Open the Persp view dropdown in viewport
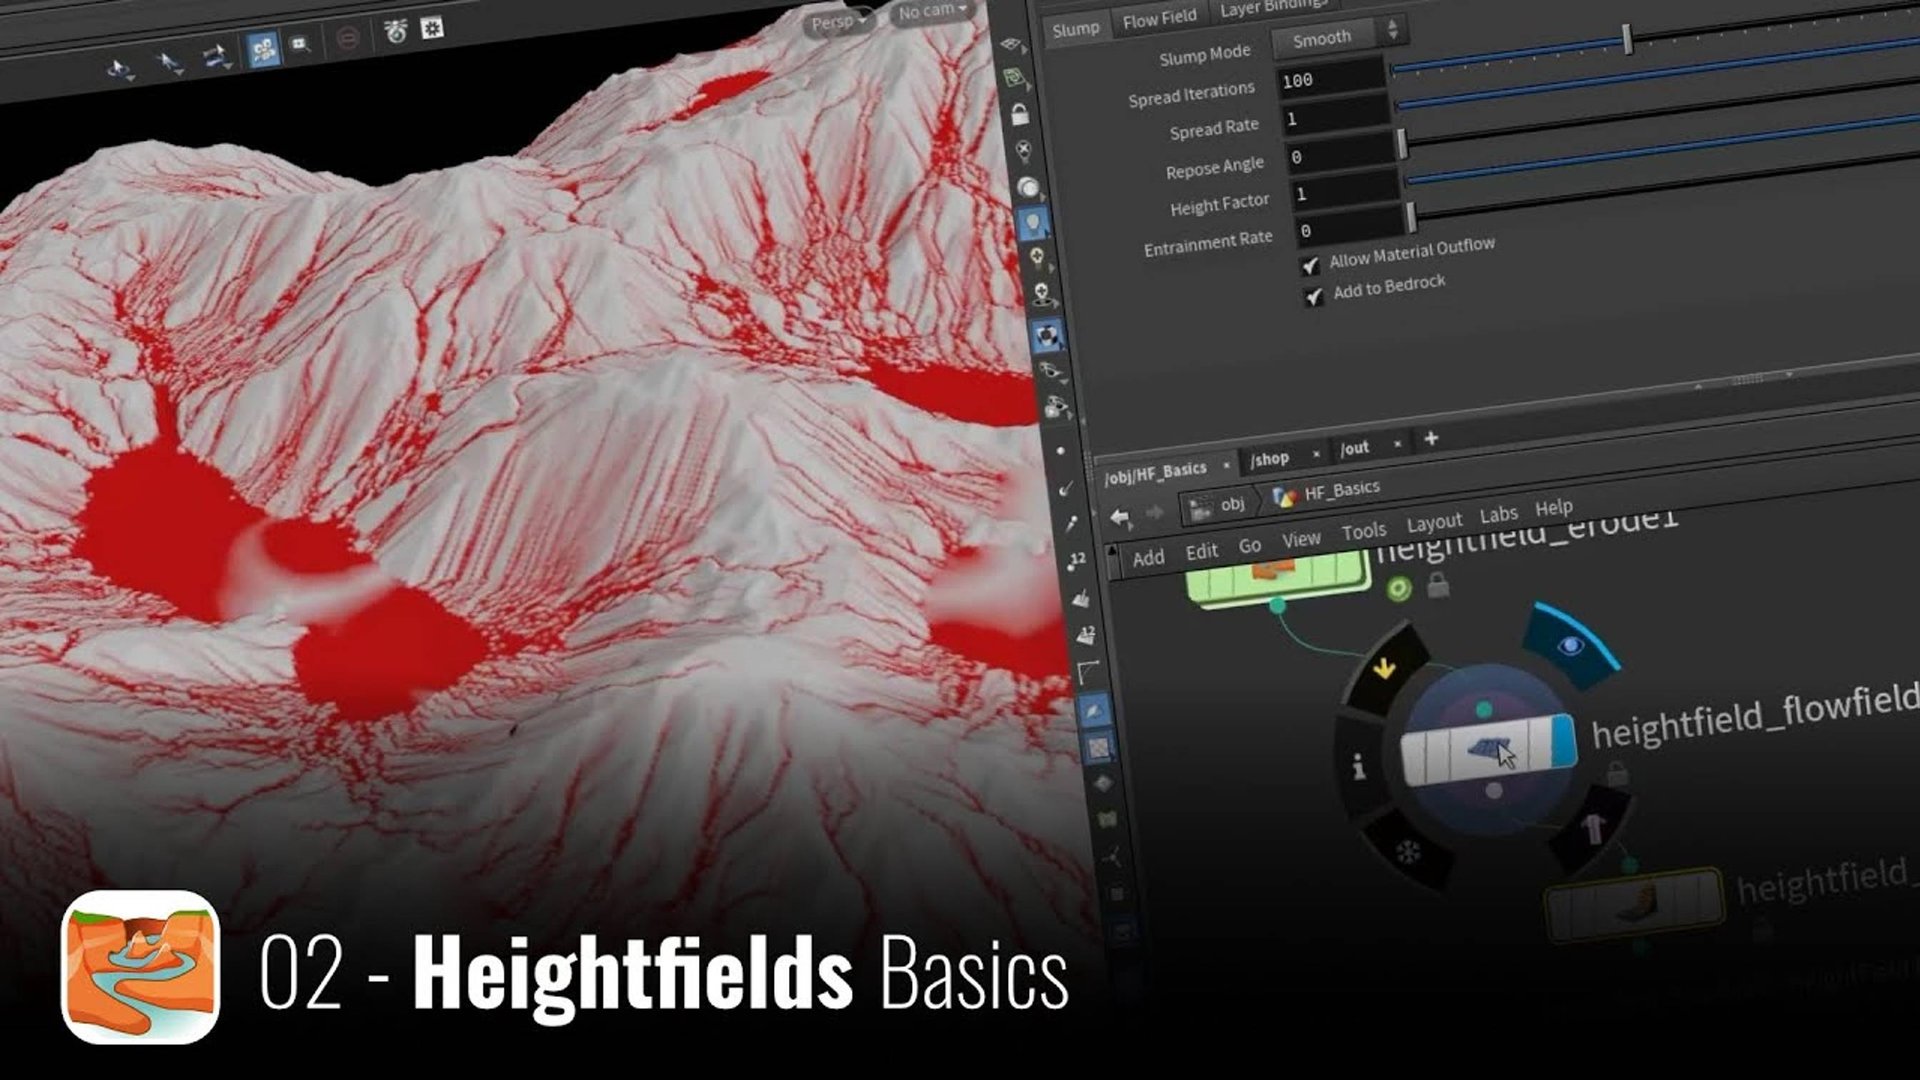 836,21
